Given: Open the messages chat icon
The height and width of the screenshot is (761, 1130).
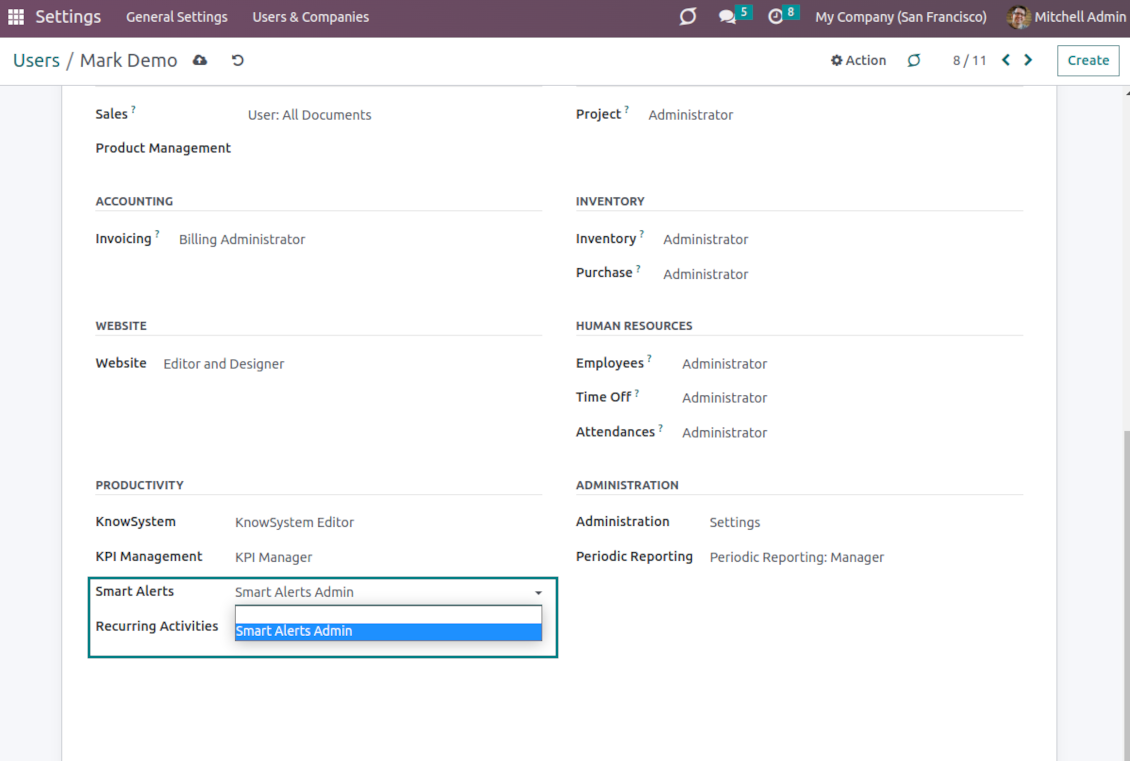Looking at the screenshot, I should pos(726,17).
